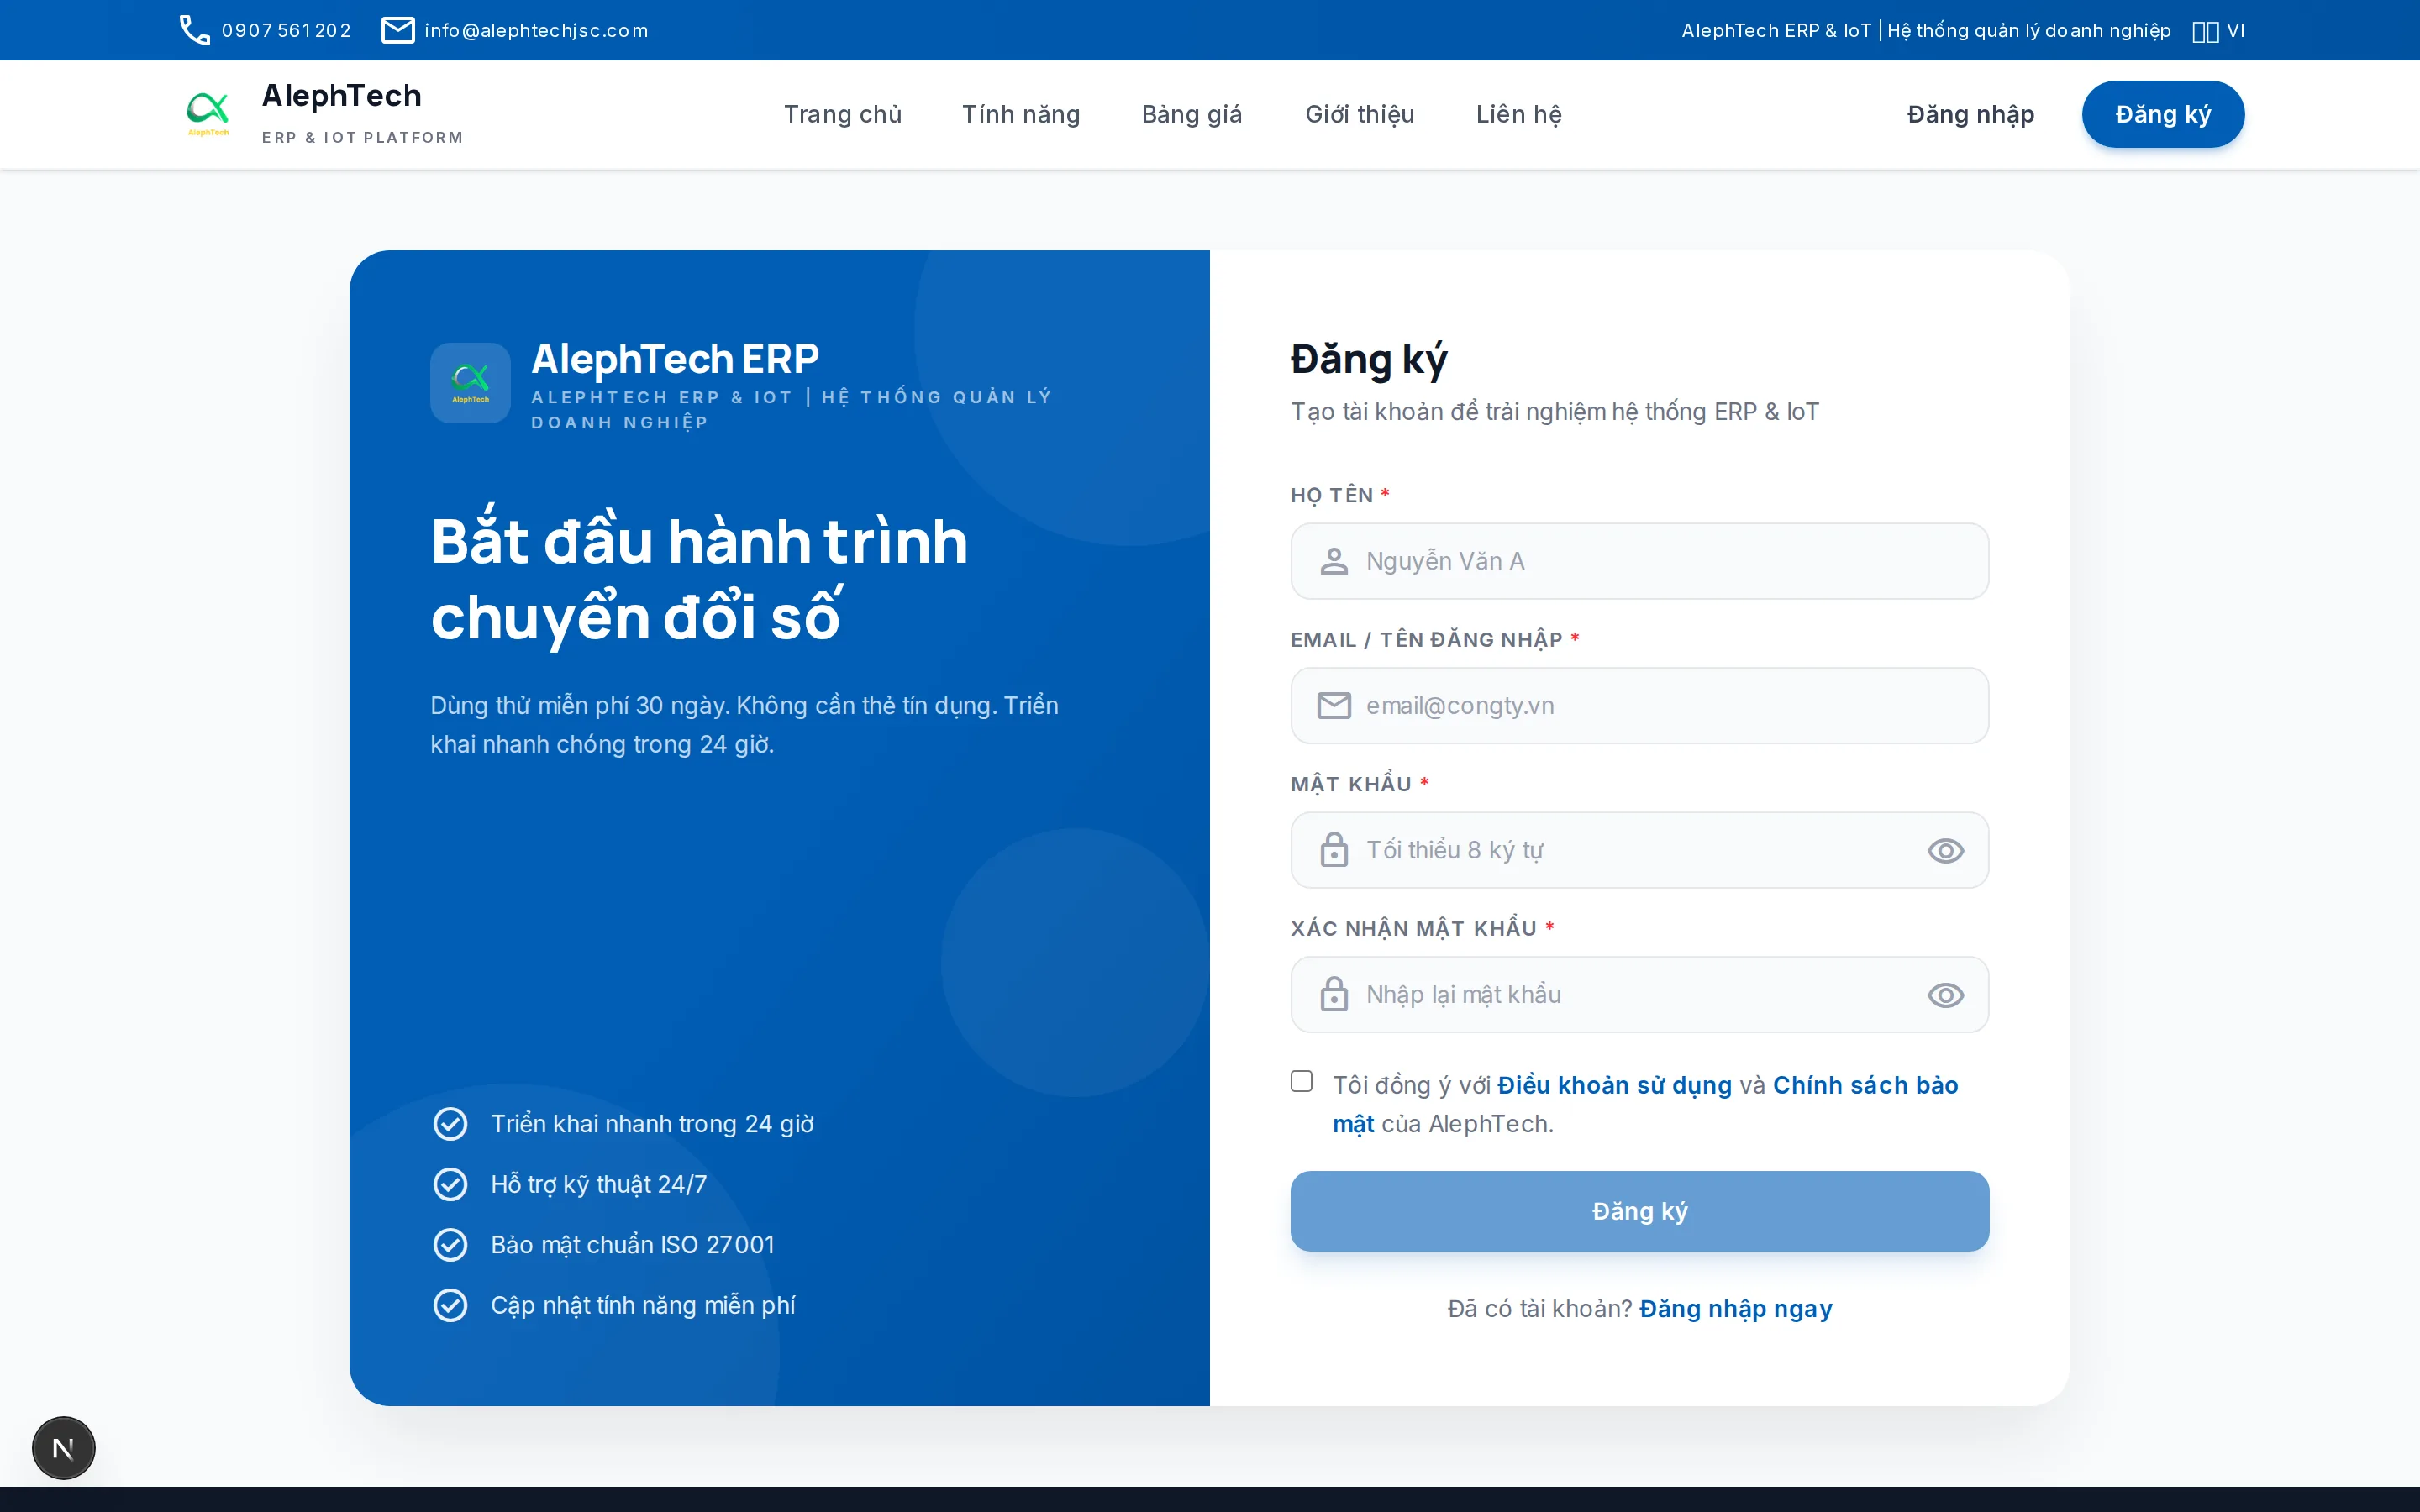This screenshot has width=2420, height=1512.
Task: Open Điều khoản sử dụng link
Action: 1614,1085
